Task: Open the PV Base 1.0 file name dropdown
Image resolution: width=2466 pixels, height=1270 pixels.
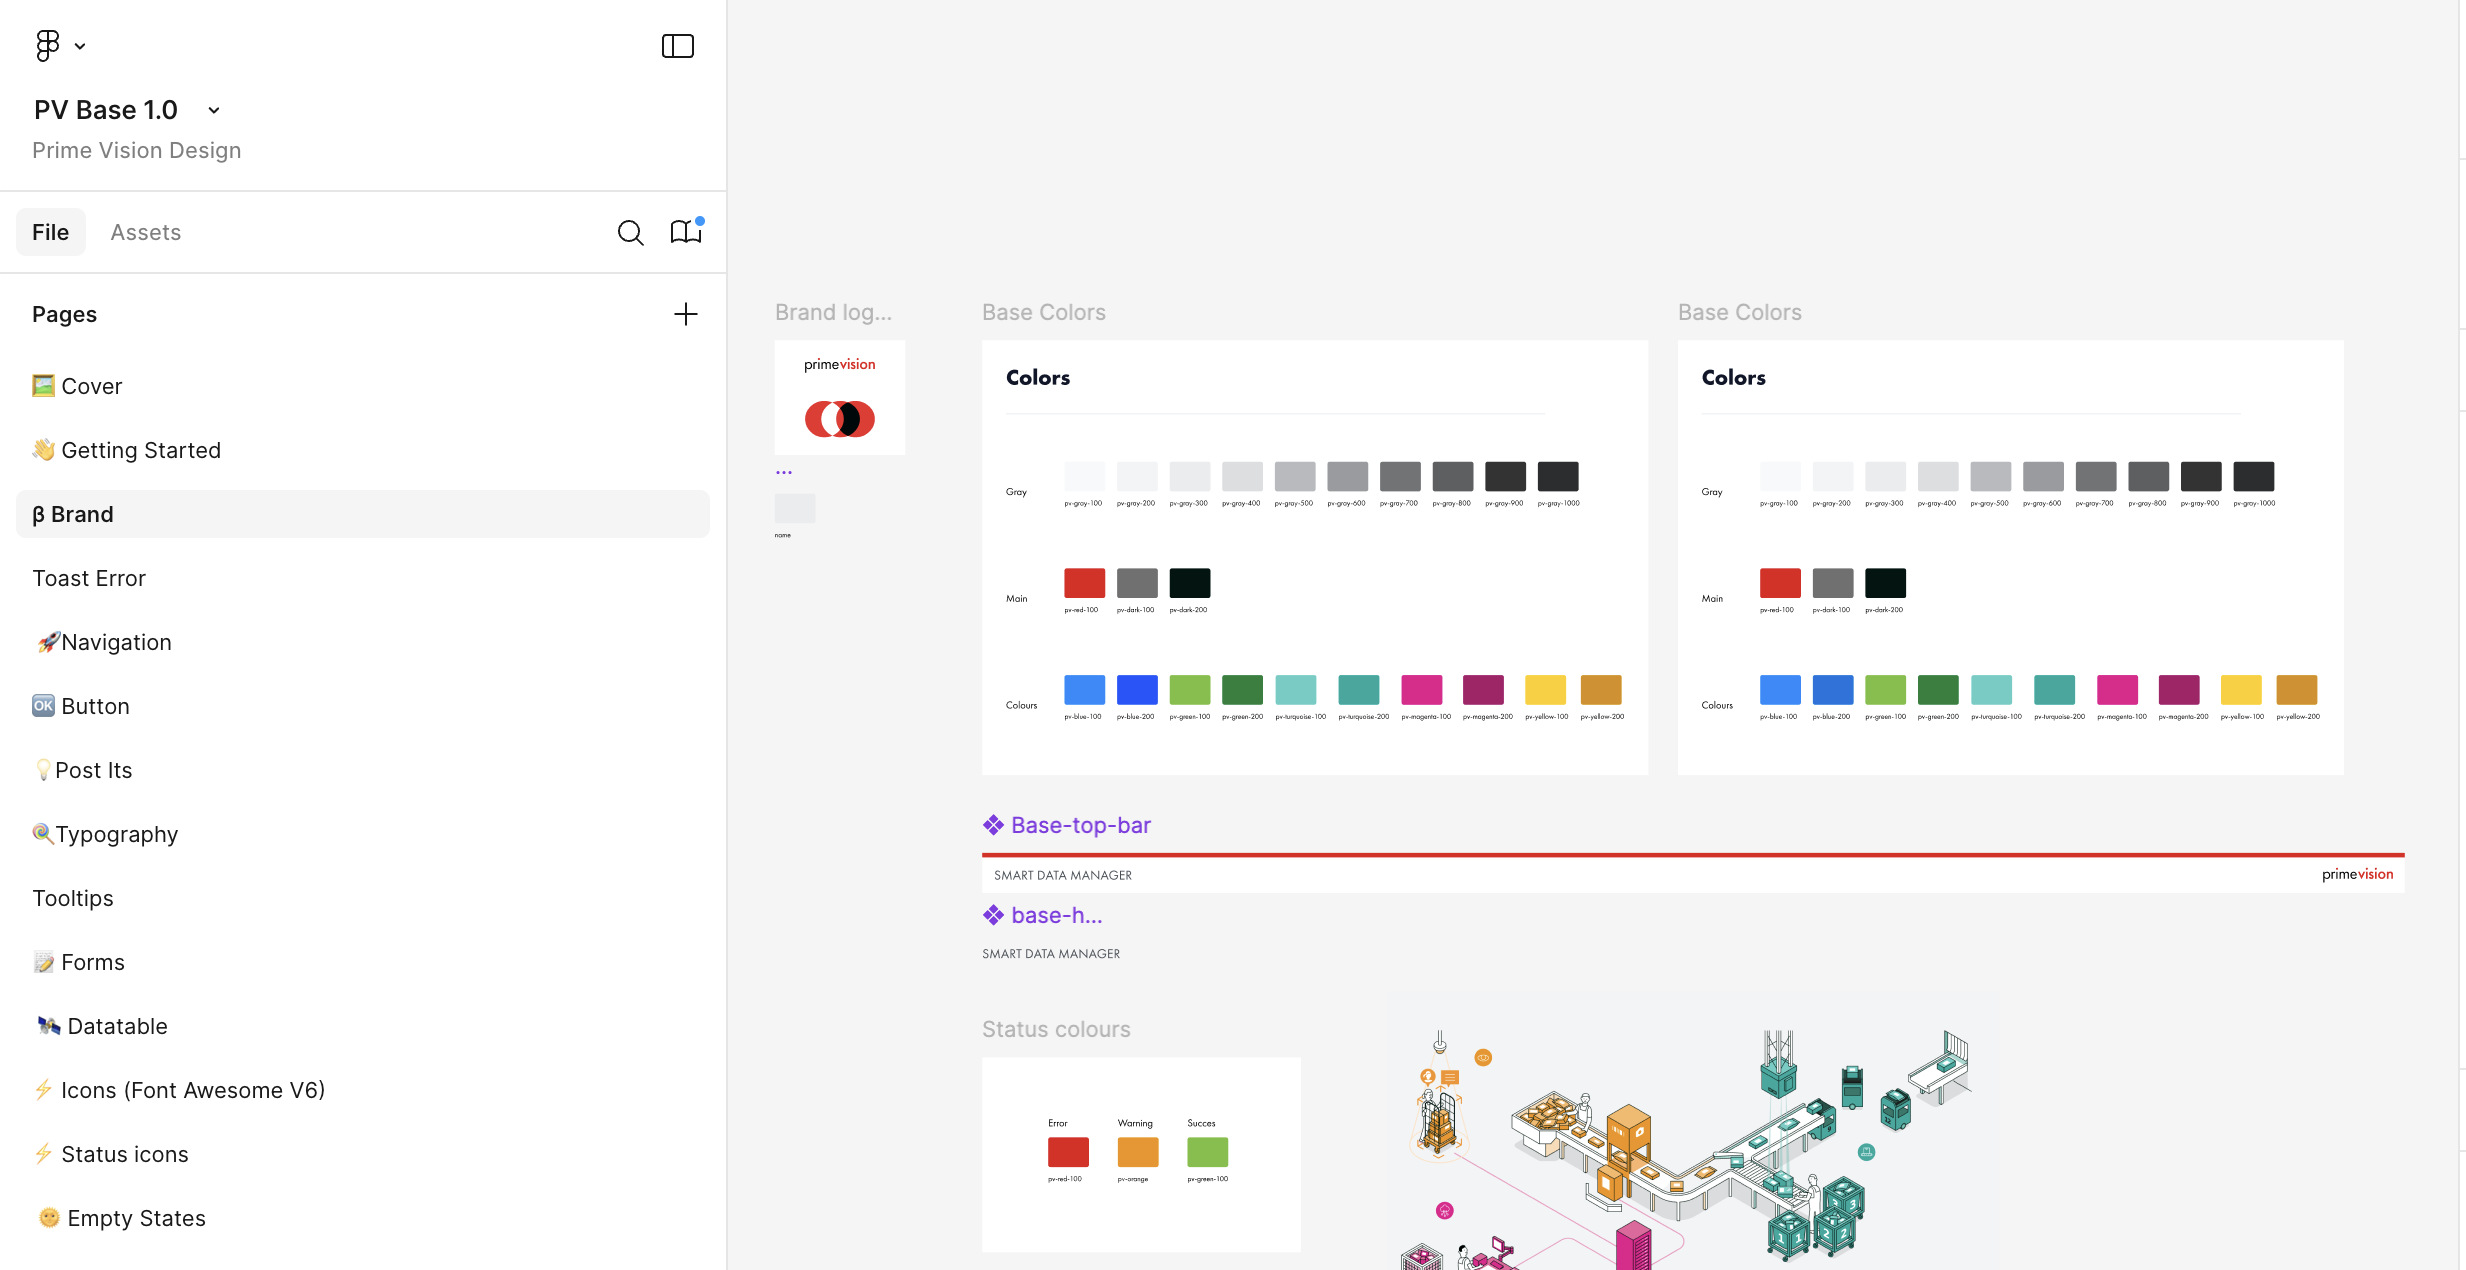Action: click(212, 110)
